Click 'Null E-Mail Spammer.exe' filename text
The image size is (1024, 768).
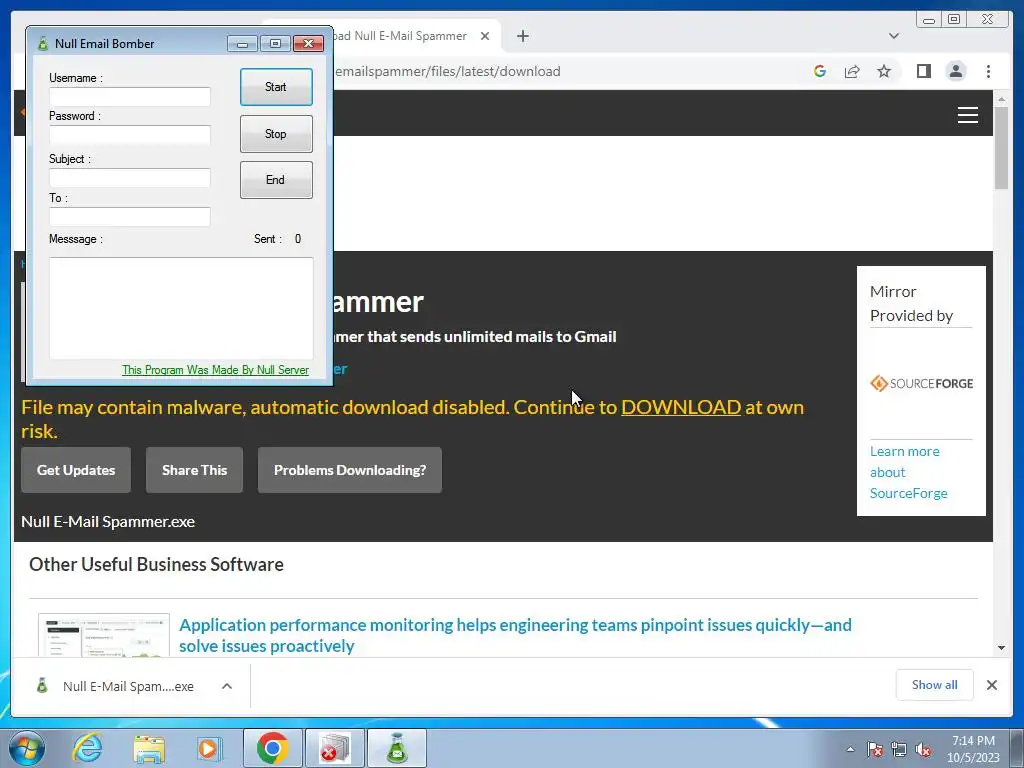(108, 522)
